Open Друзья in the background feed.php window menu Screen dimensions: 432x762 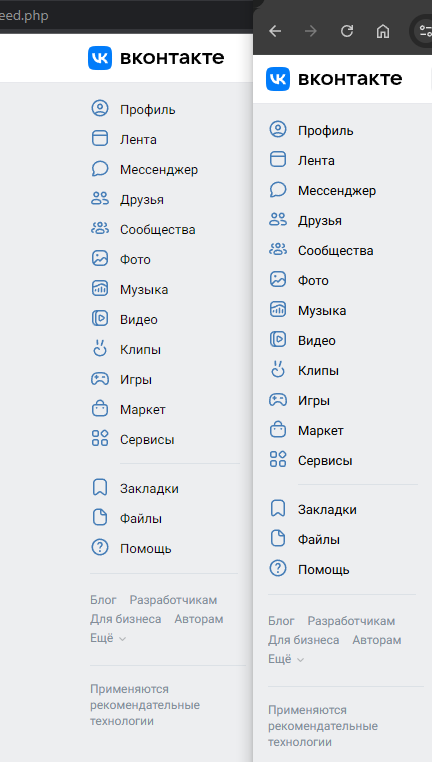(x=142, y=200)
